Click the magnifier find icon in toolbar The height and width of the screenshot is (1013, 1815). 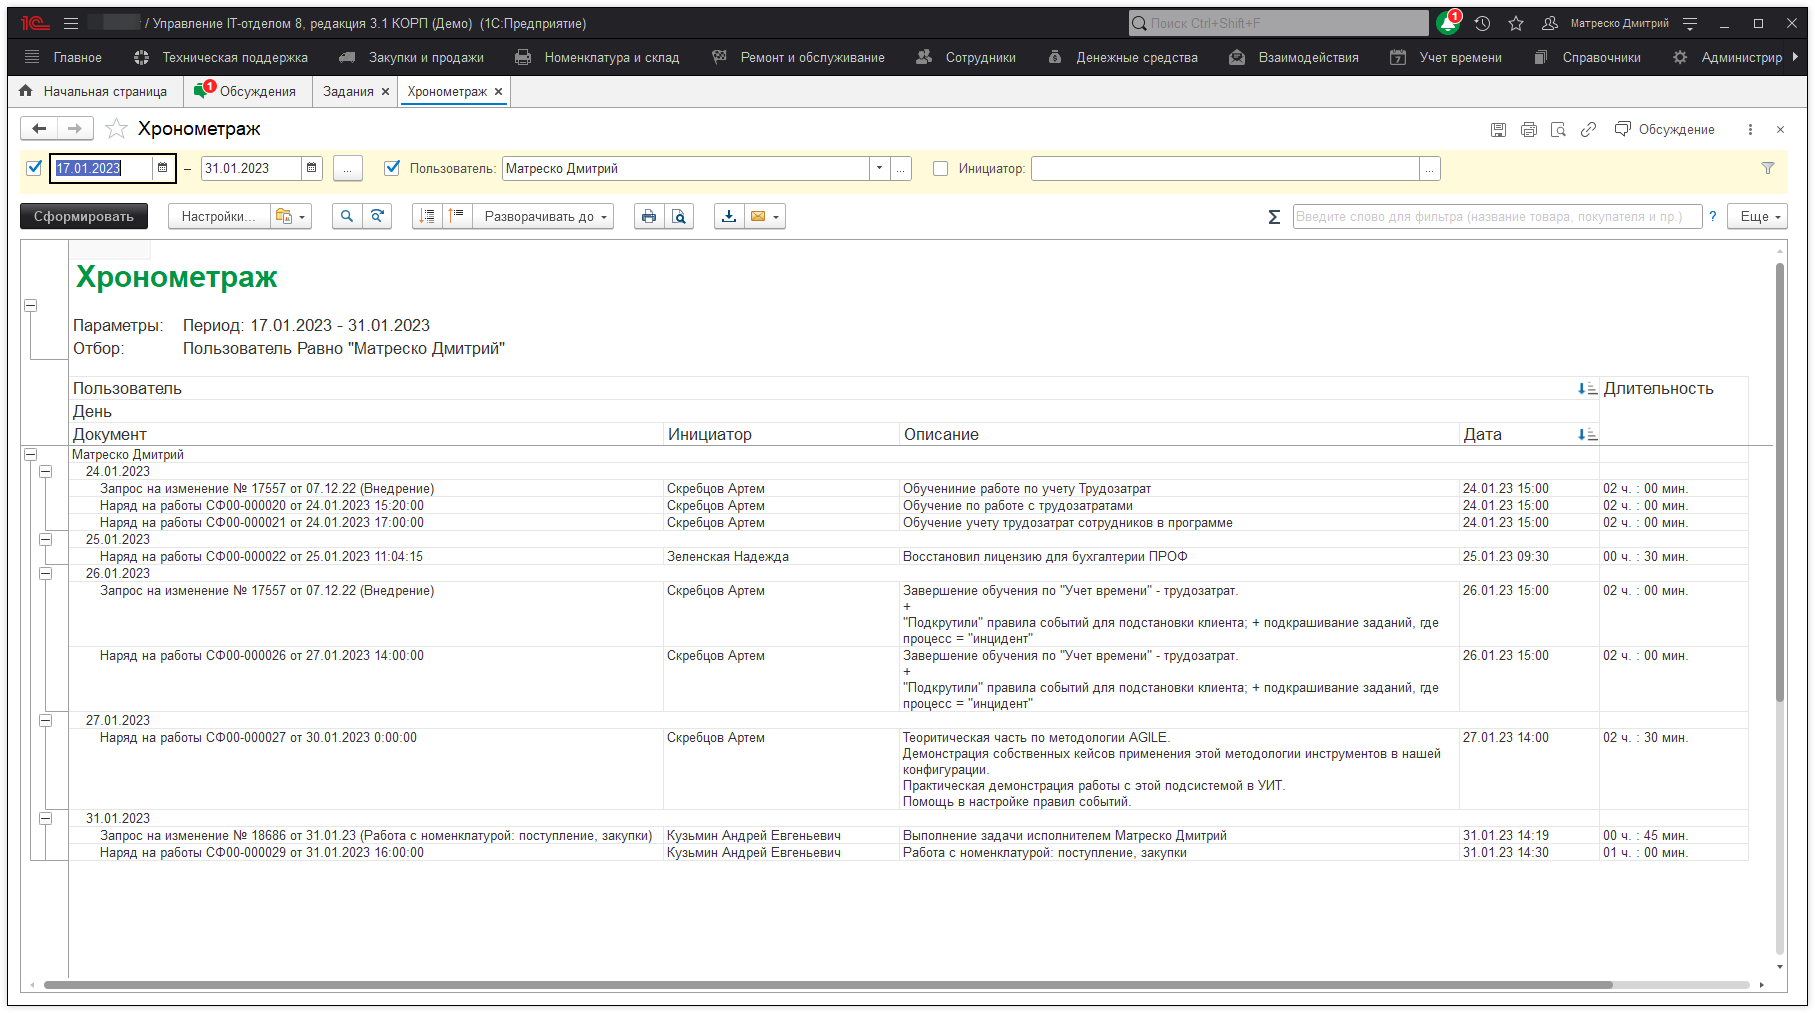(347, 217)
